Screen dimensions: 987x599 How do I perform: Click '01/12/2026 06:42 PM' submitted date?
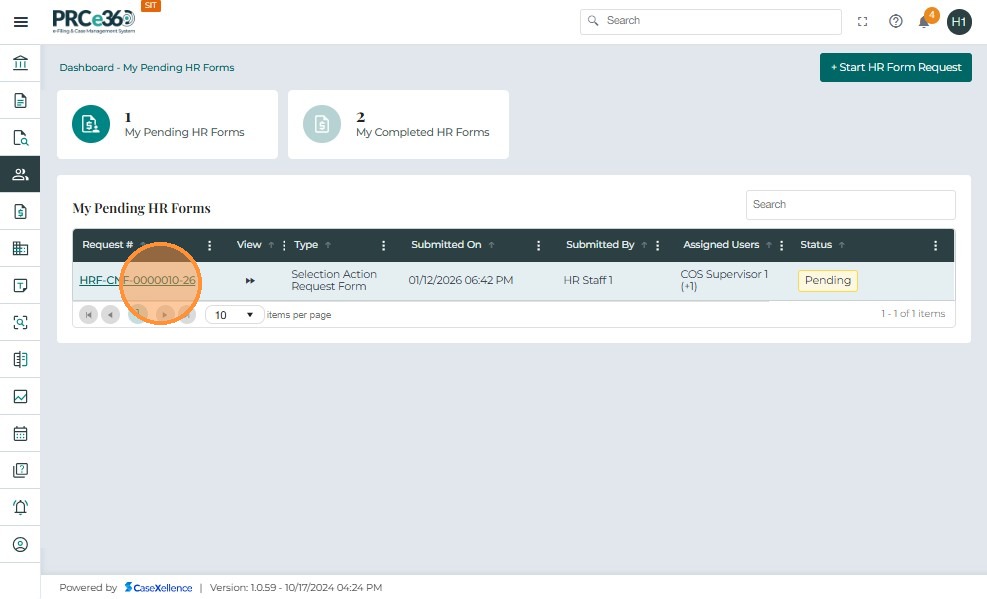[461, 281]
